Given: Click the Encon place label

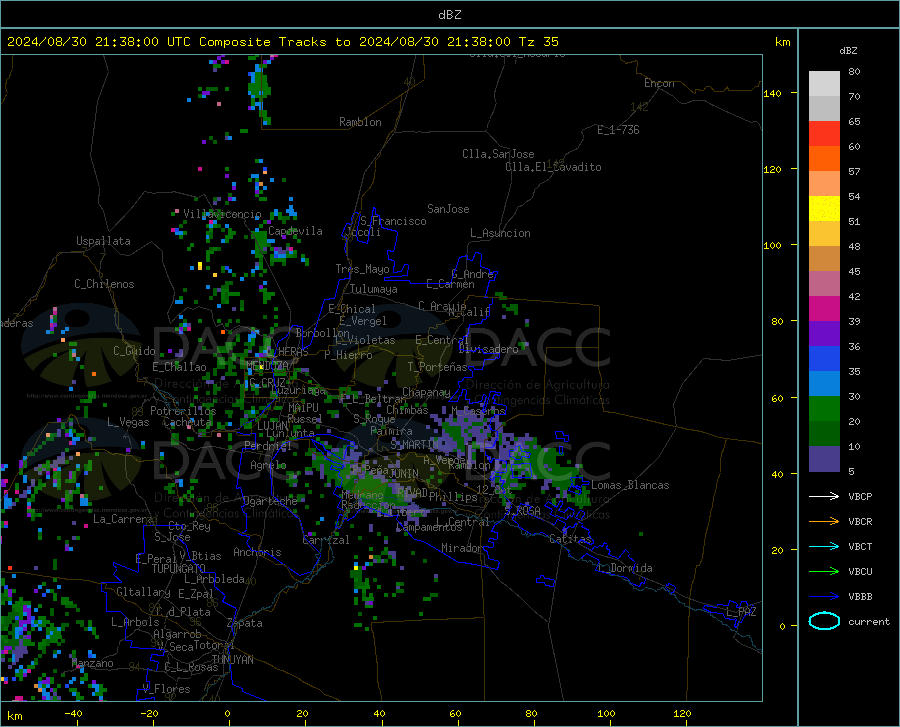Looking at the screenshot, I should 659,83.
